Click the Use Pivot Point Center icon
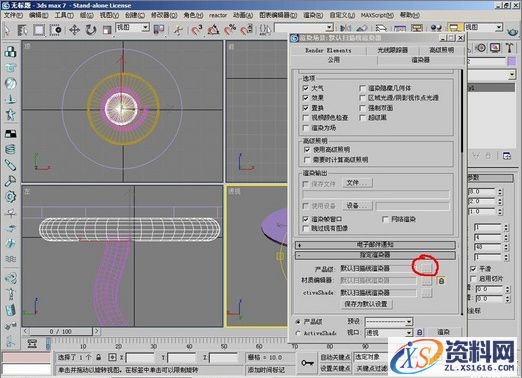522x378 pixels. (x=159, y=30)
